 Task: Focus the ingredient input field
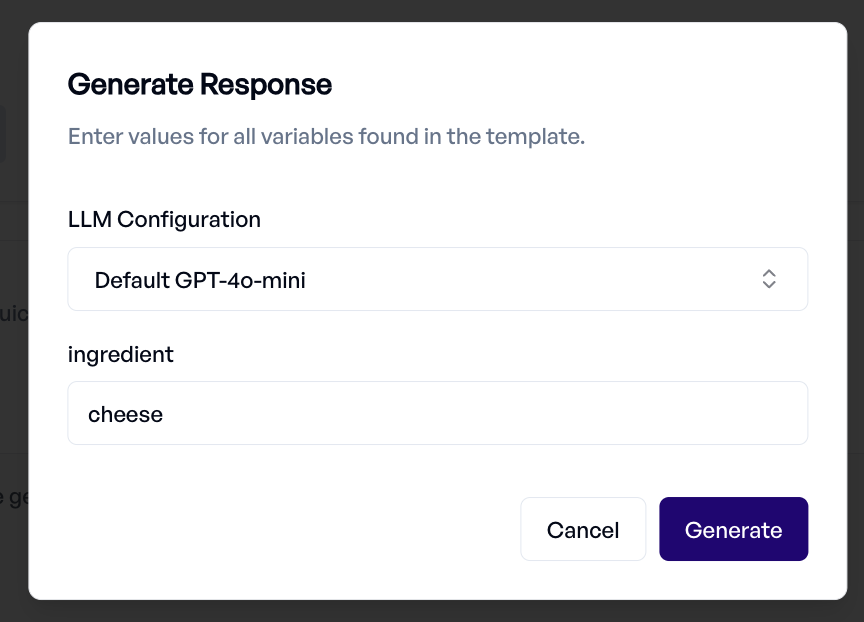click(438, 413)
